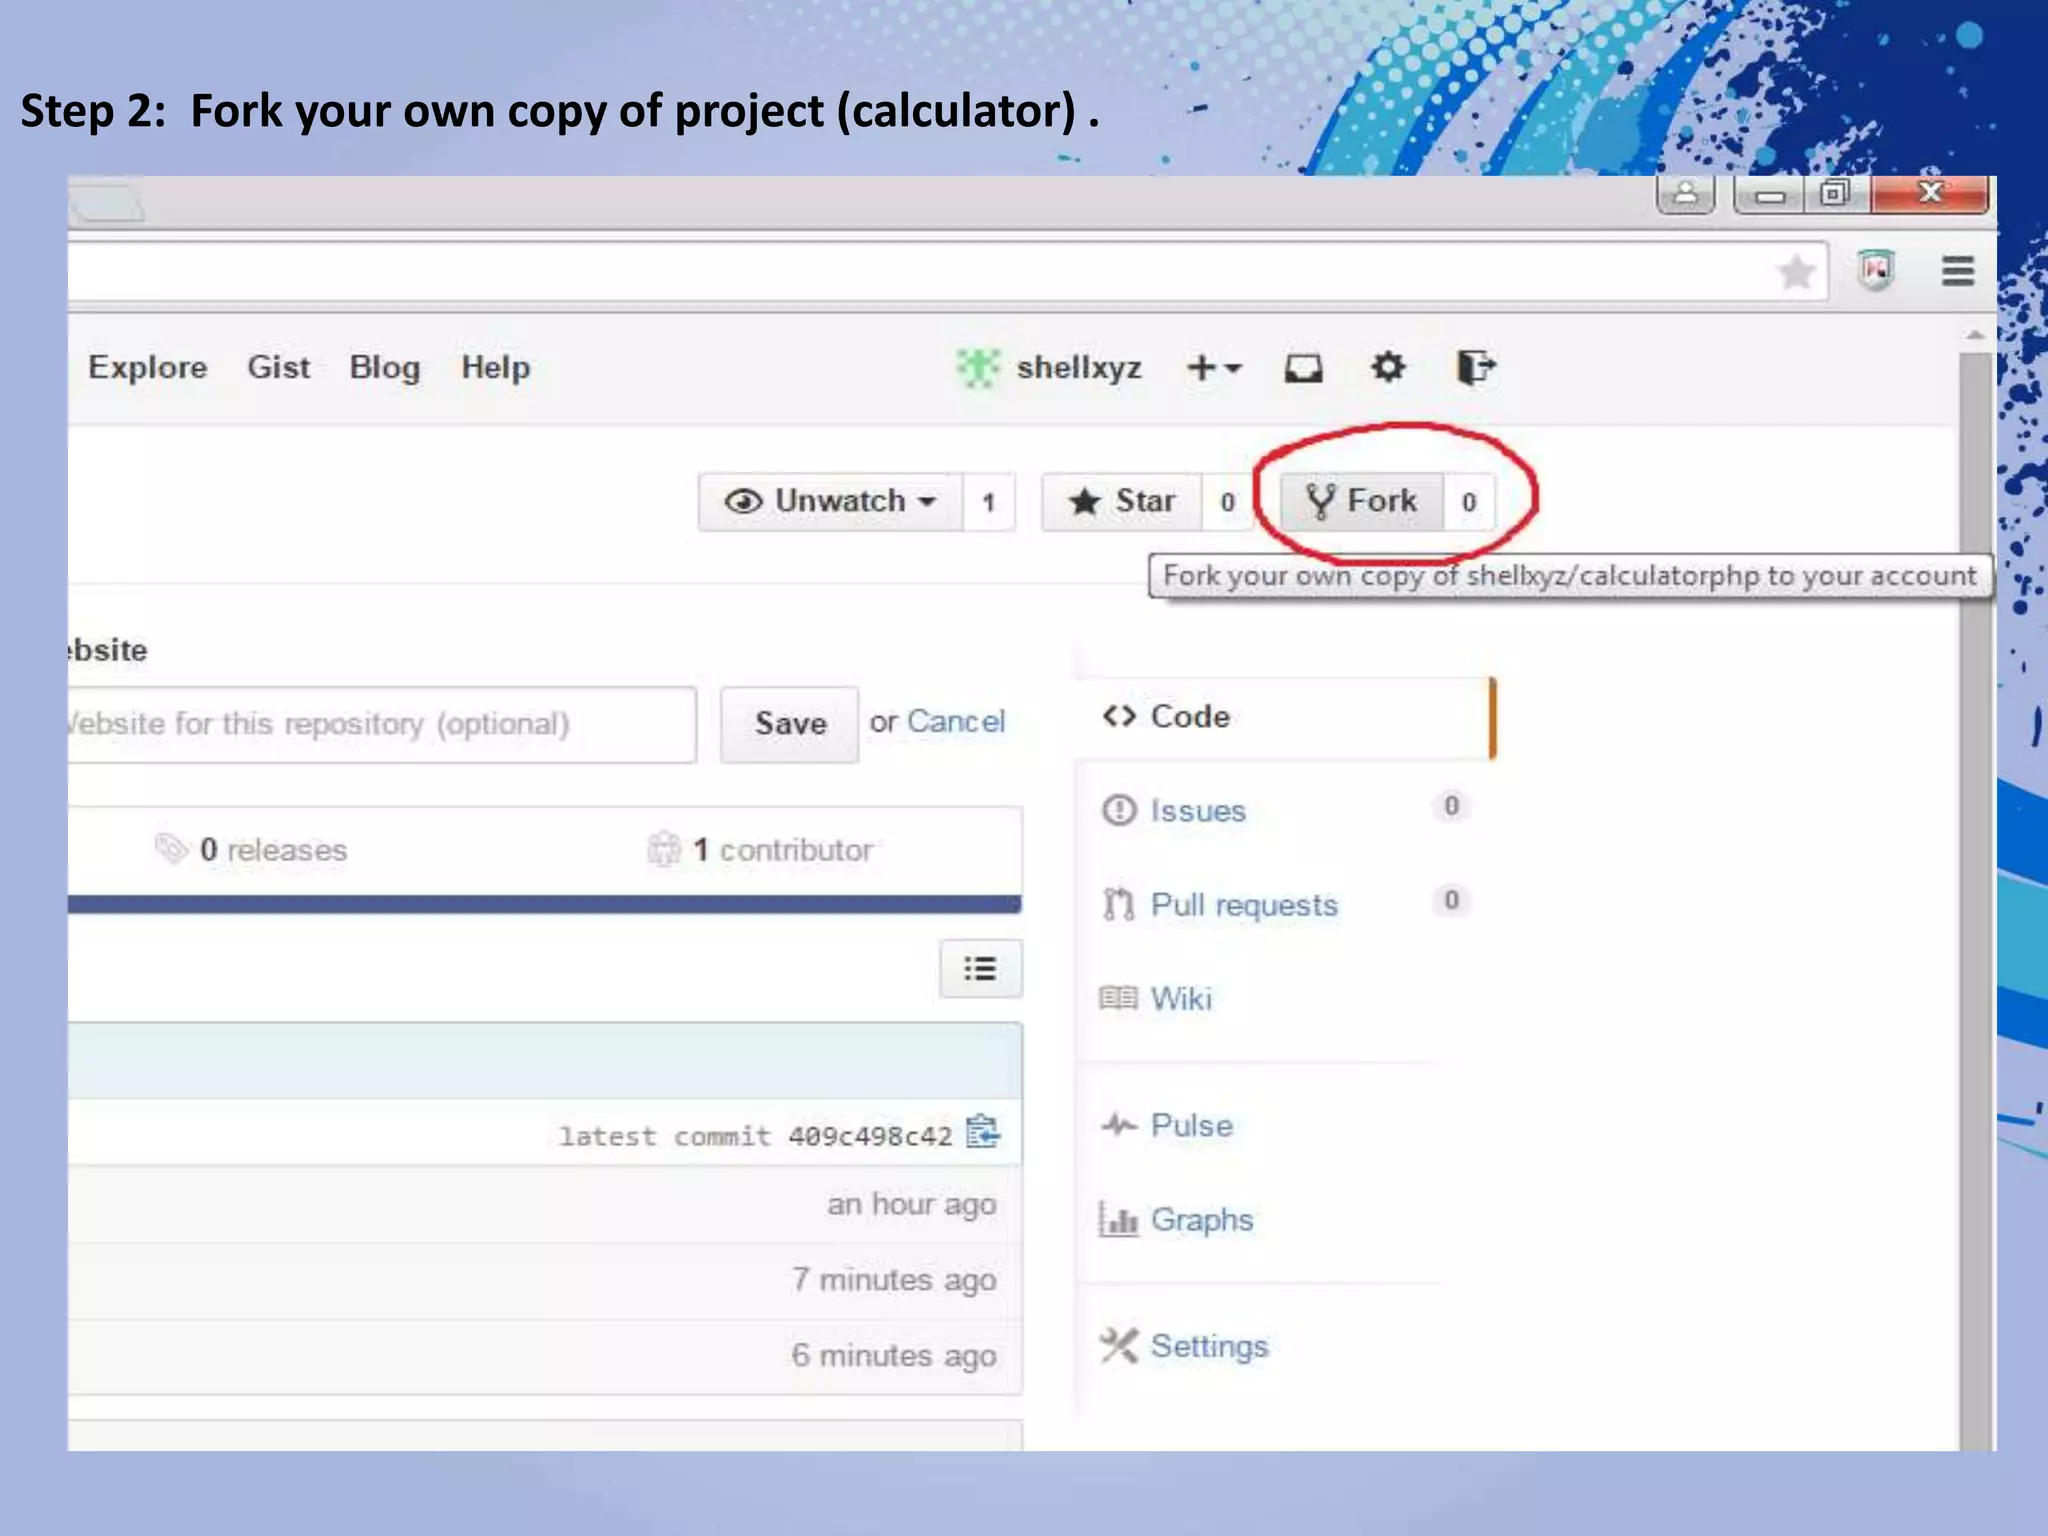Open Pull requests in the sidebar
This screenshot has width=2048, height=1536.
(x=1244, y=905)
